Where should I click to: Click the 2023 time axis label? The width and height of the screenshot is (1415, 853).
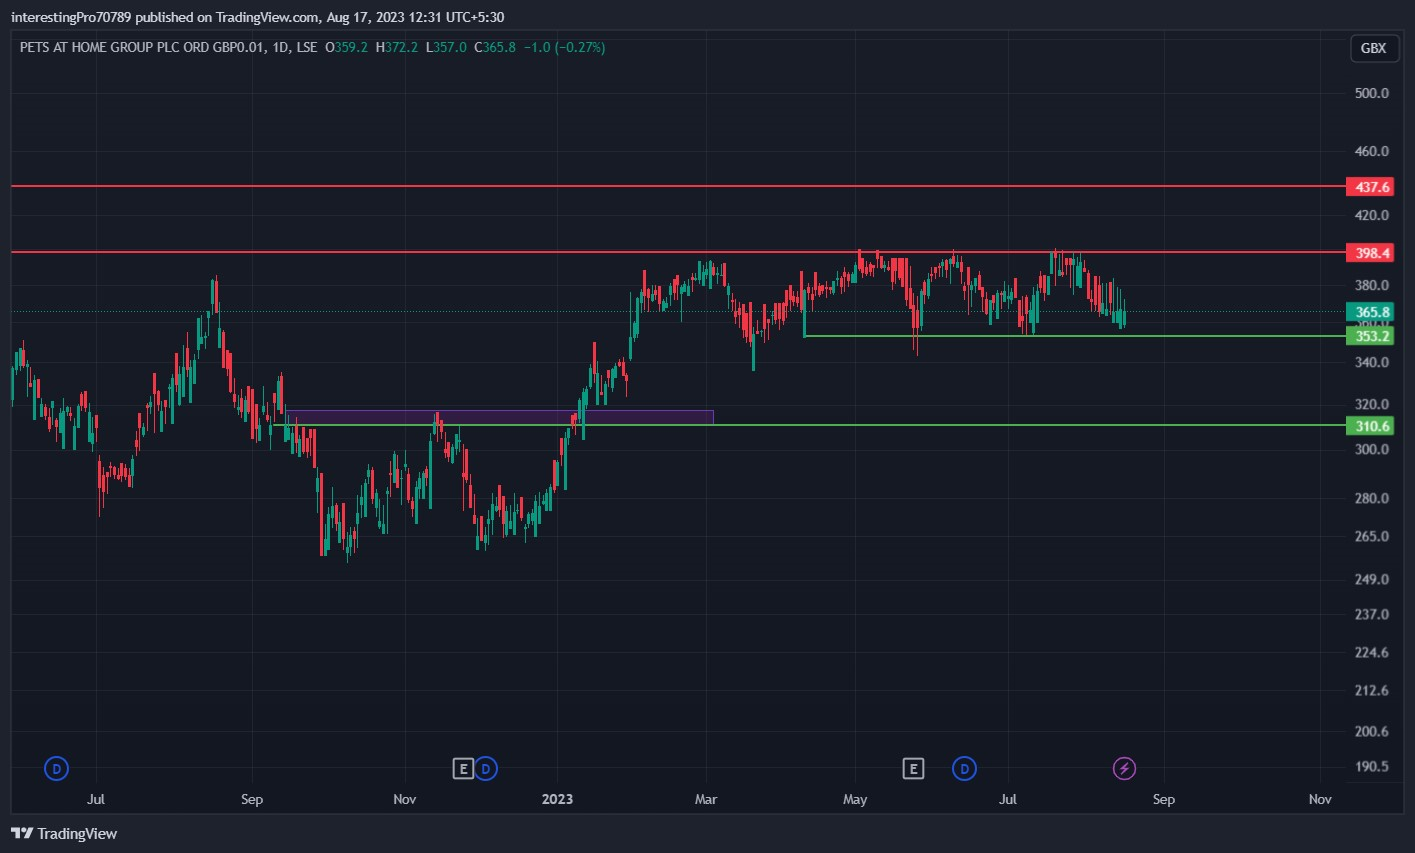point(557,799)
